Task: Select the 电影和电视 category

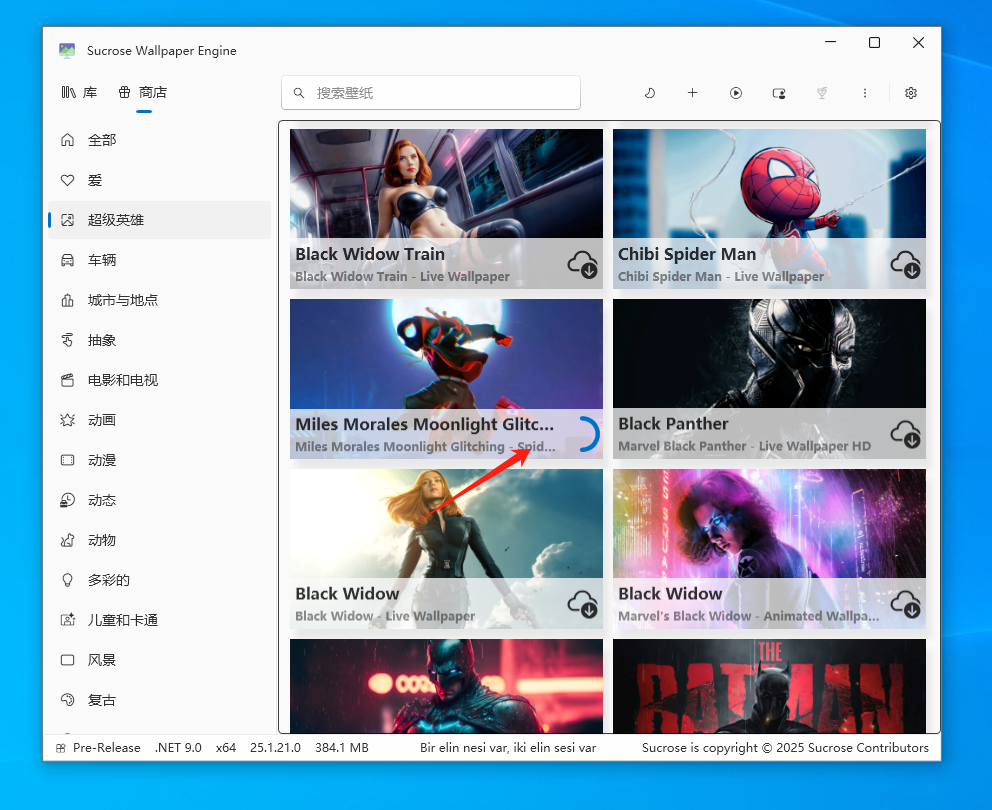Action: coord(159,380)
